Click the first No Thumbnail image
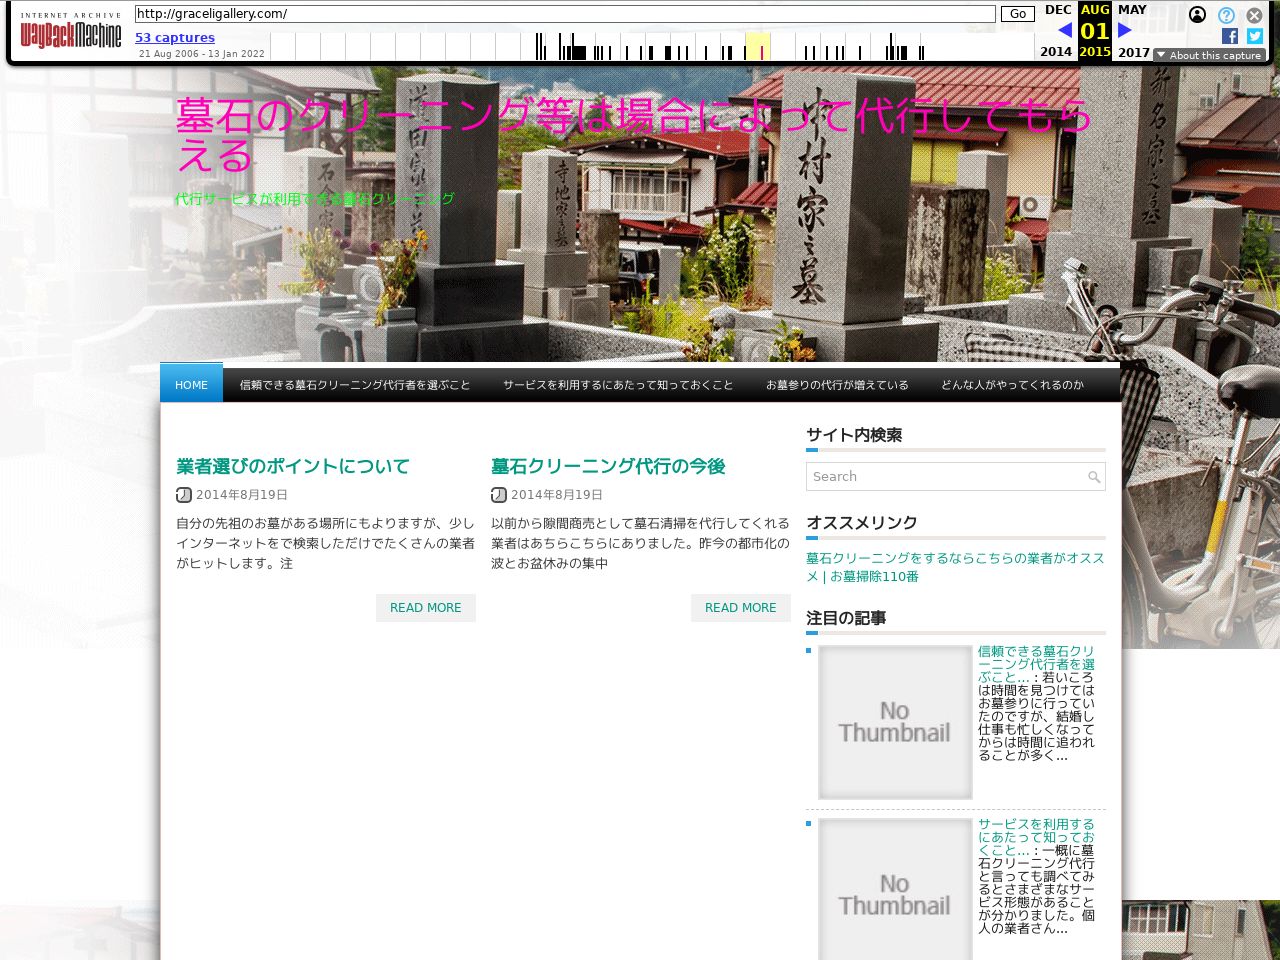This screenshot has width=1280, height=960. (x=895, y=722)
